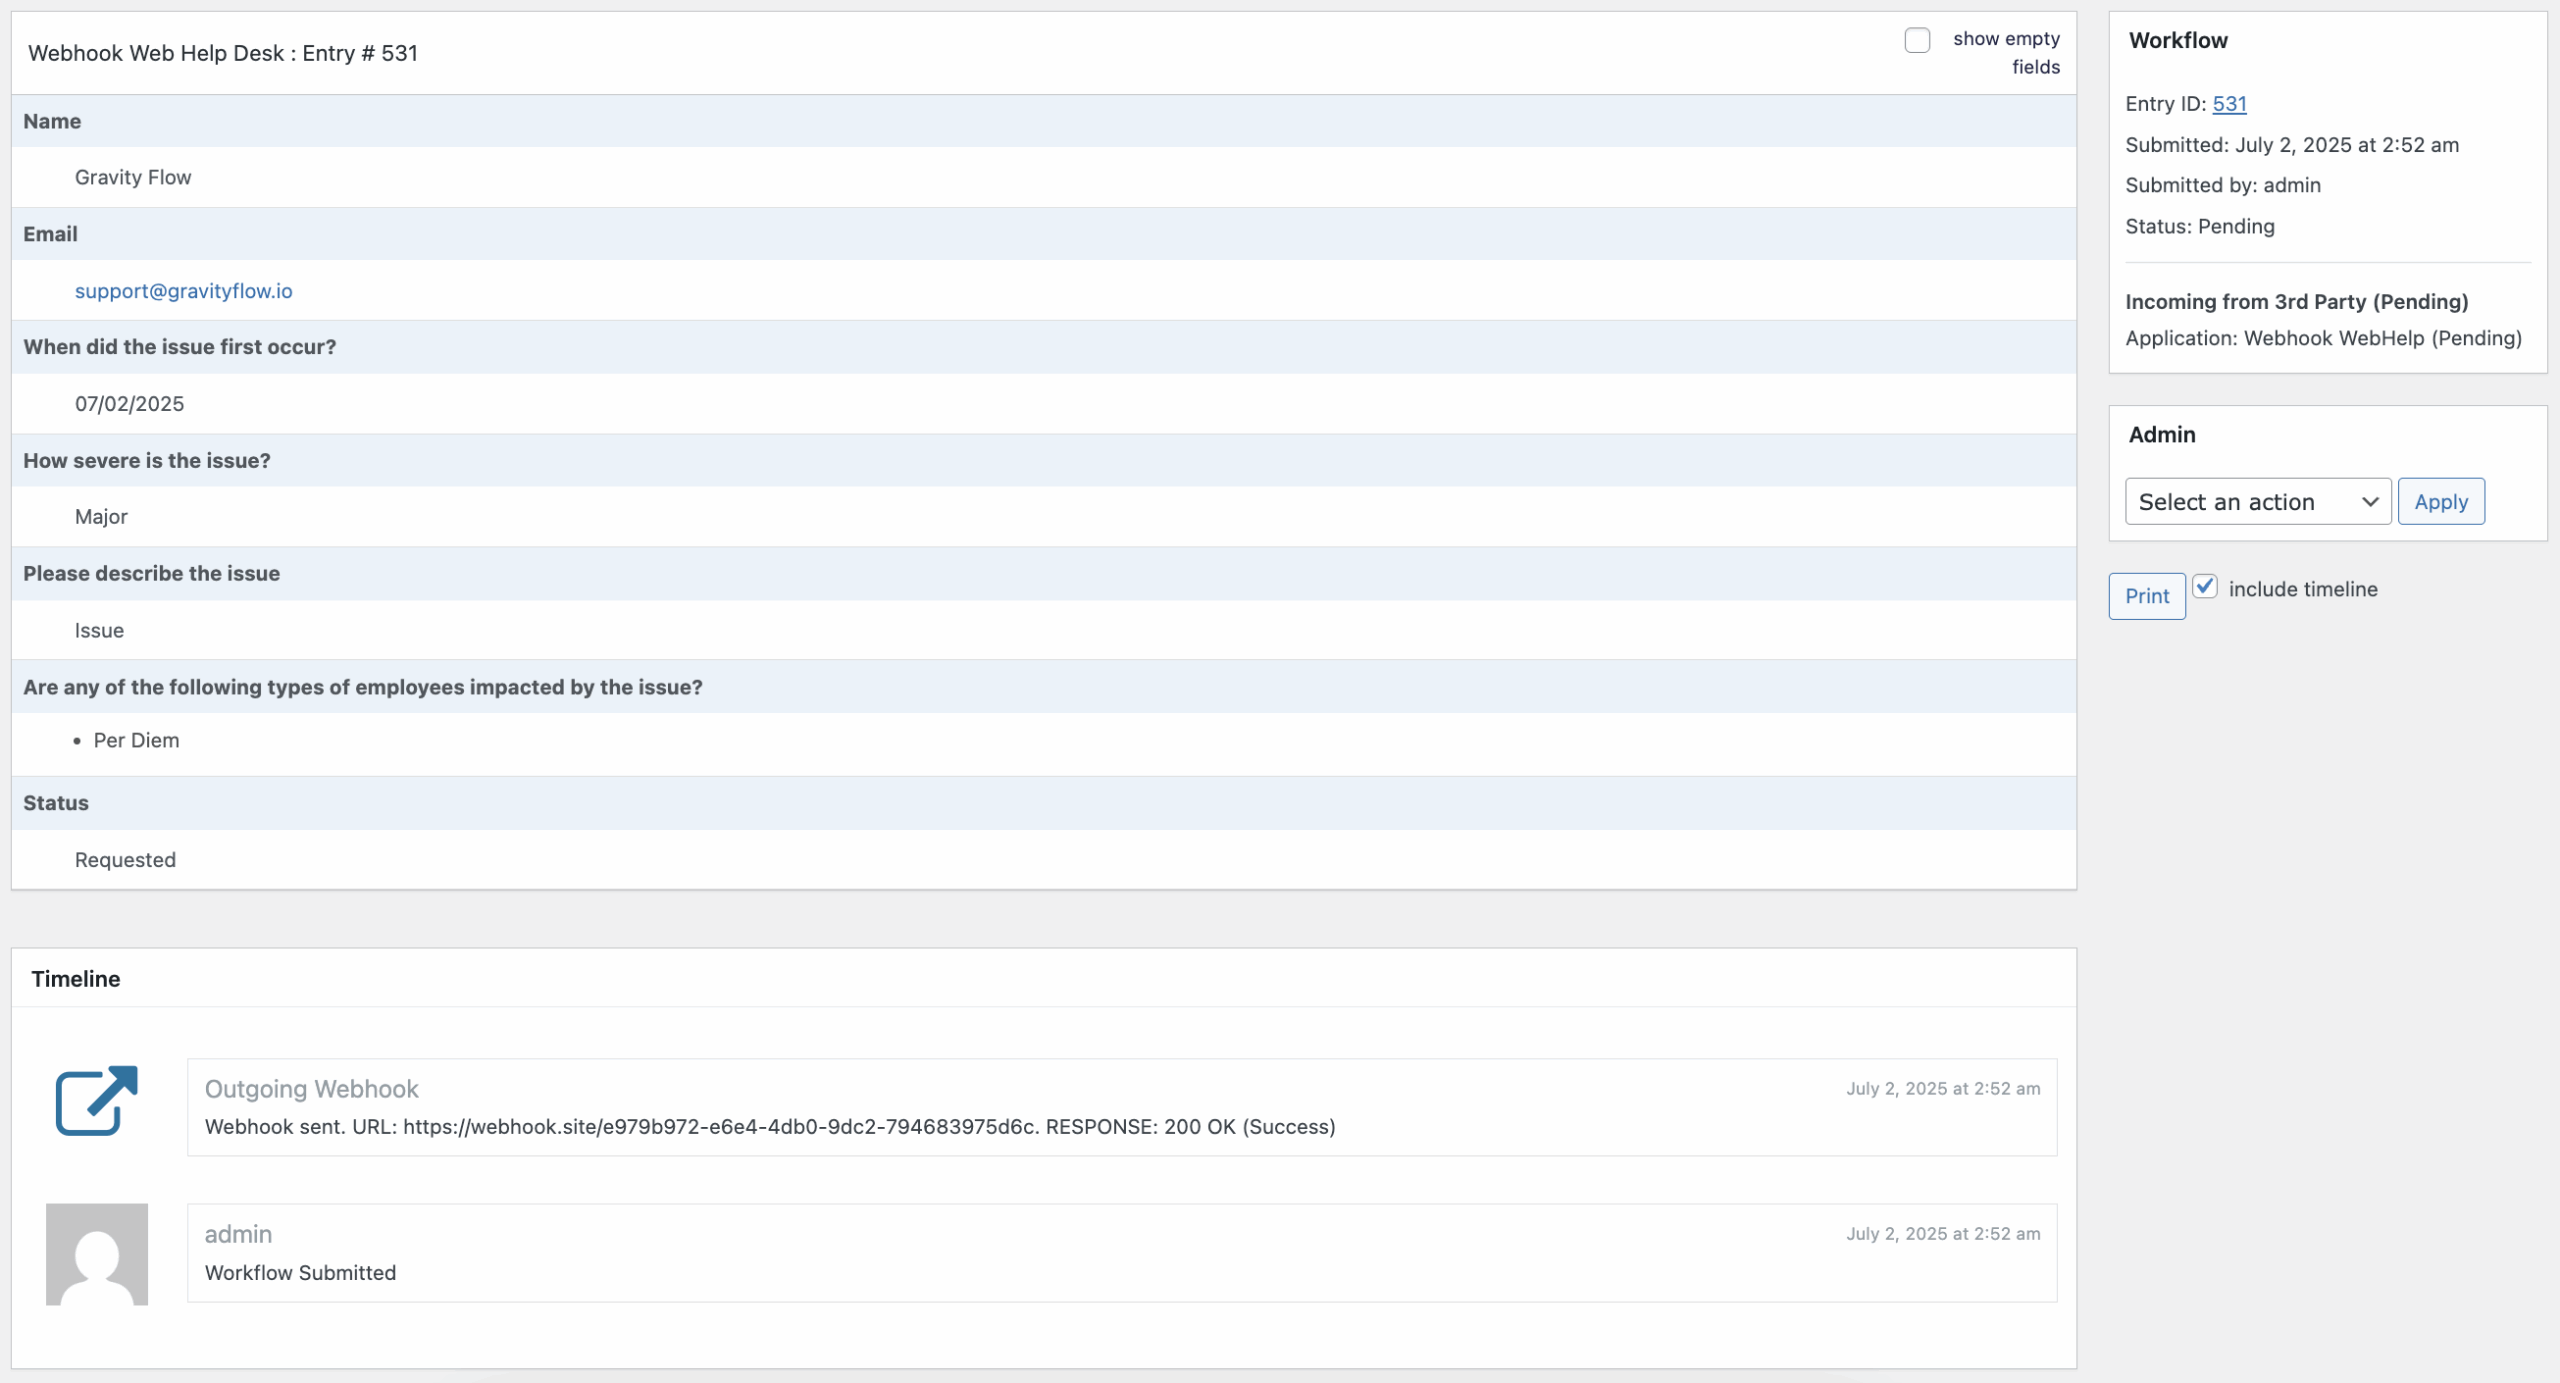Screen dimensions: 2560x1383
Task: Click the Apply button
Action: [2441, 501]
